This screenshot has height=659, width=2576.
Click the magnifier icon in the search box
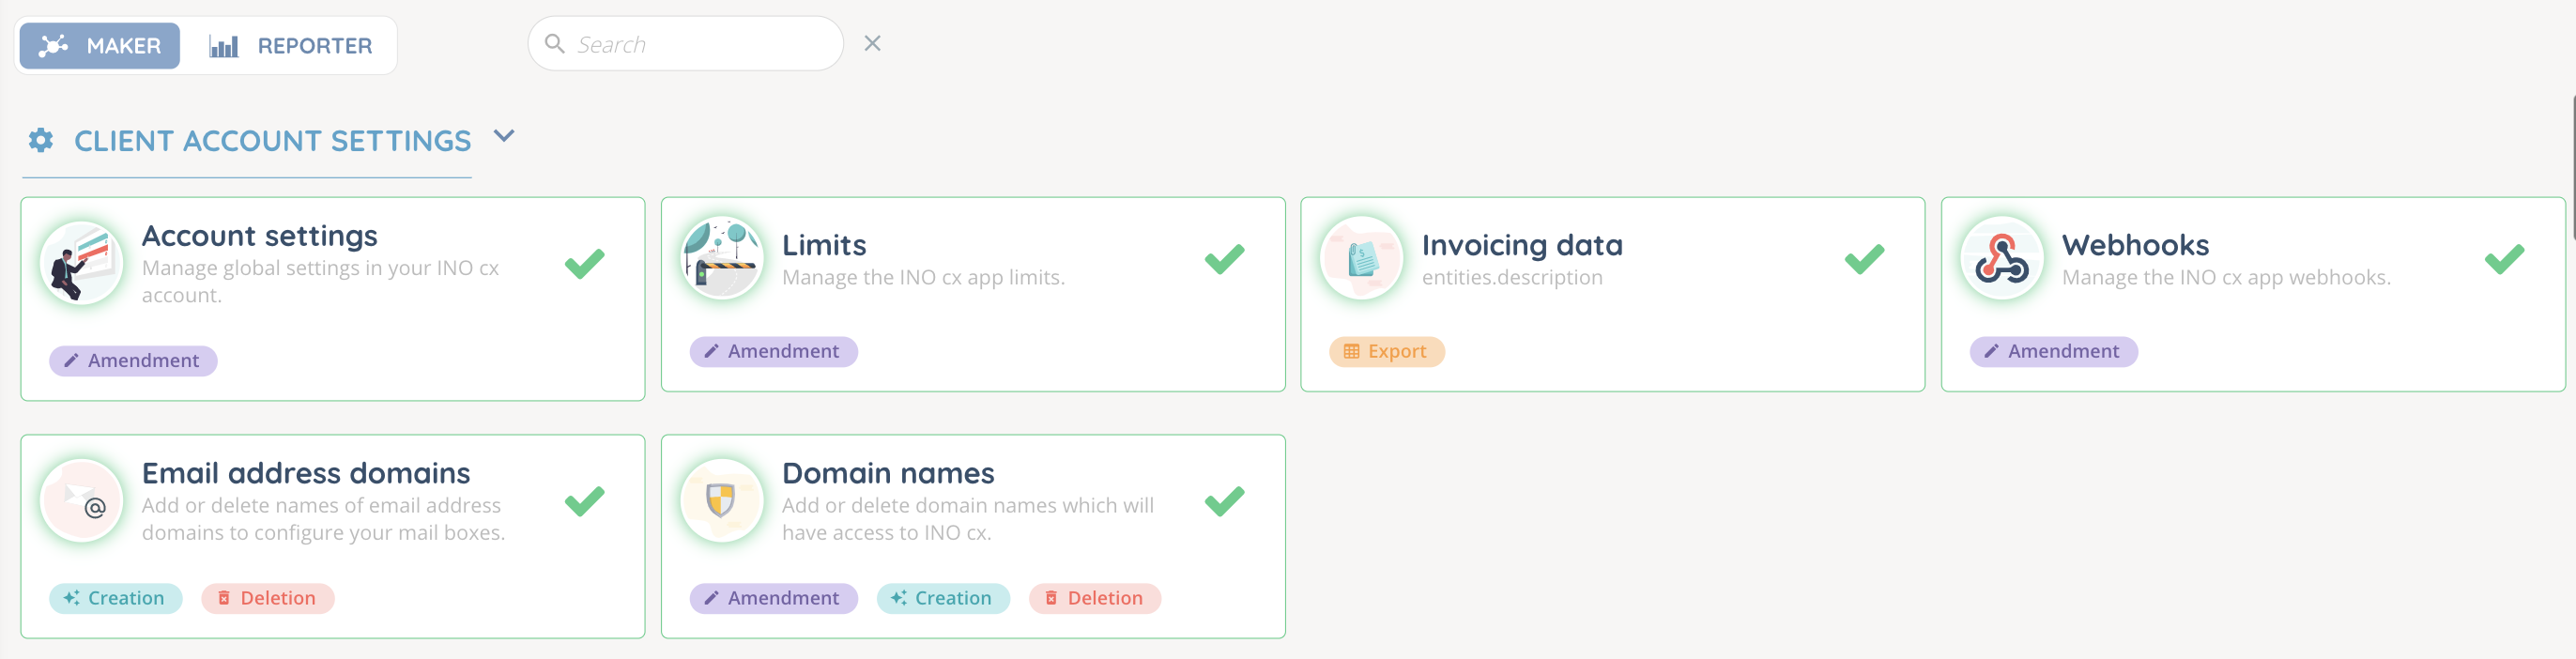pos(554,44)
